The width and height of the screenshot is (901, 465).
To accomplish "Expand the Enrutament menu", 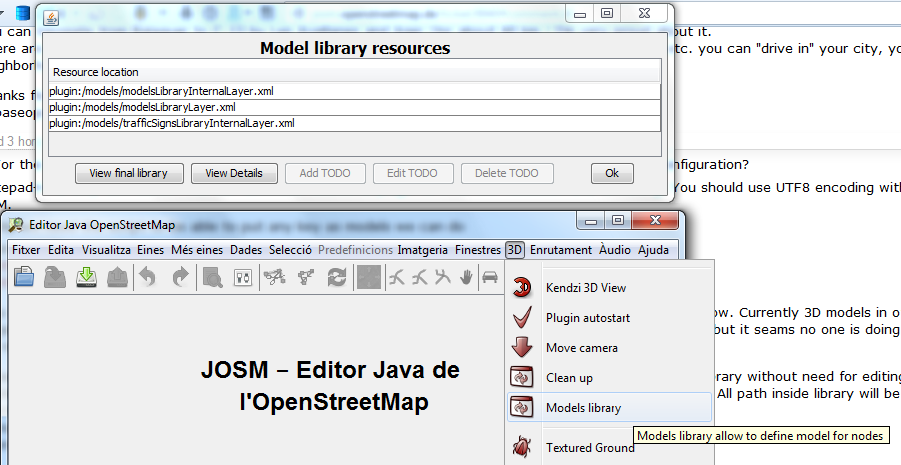I will pyautogui.click(x=561, y=250).
